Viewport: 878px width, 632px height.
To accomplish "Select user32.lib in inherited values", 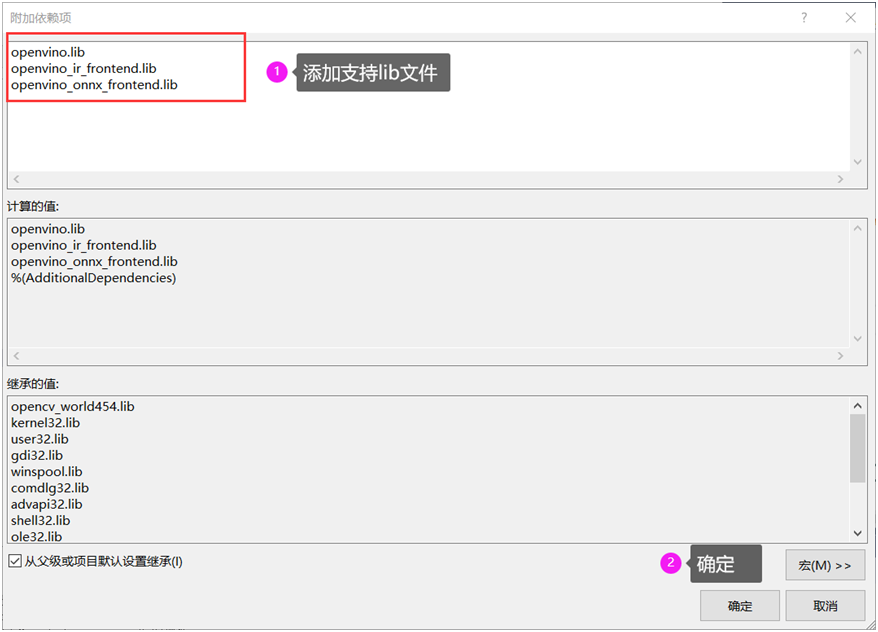I will click(40, 439).
